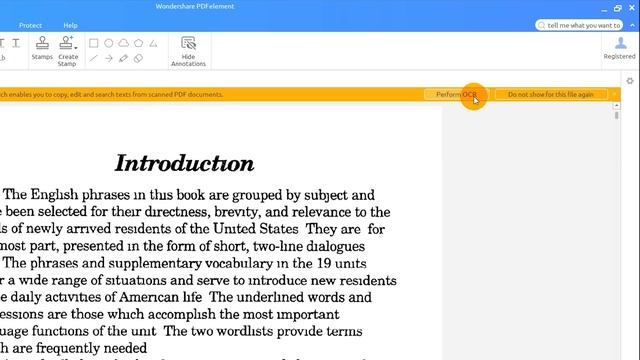The width and height of the screenshot is (640, 360).
Task: Open the Protect ribbon tab
Action: (x=30, y=25)
